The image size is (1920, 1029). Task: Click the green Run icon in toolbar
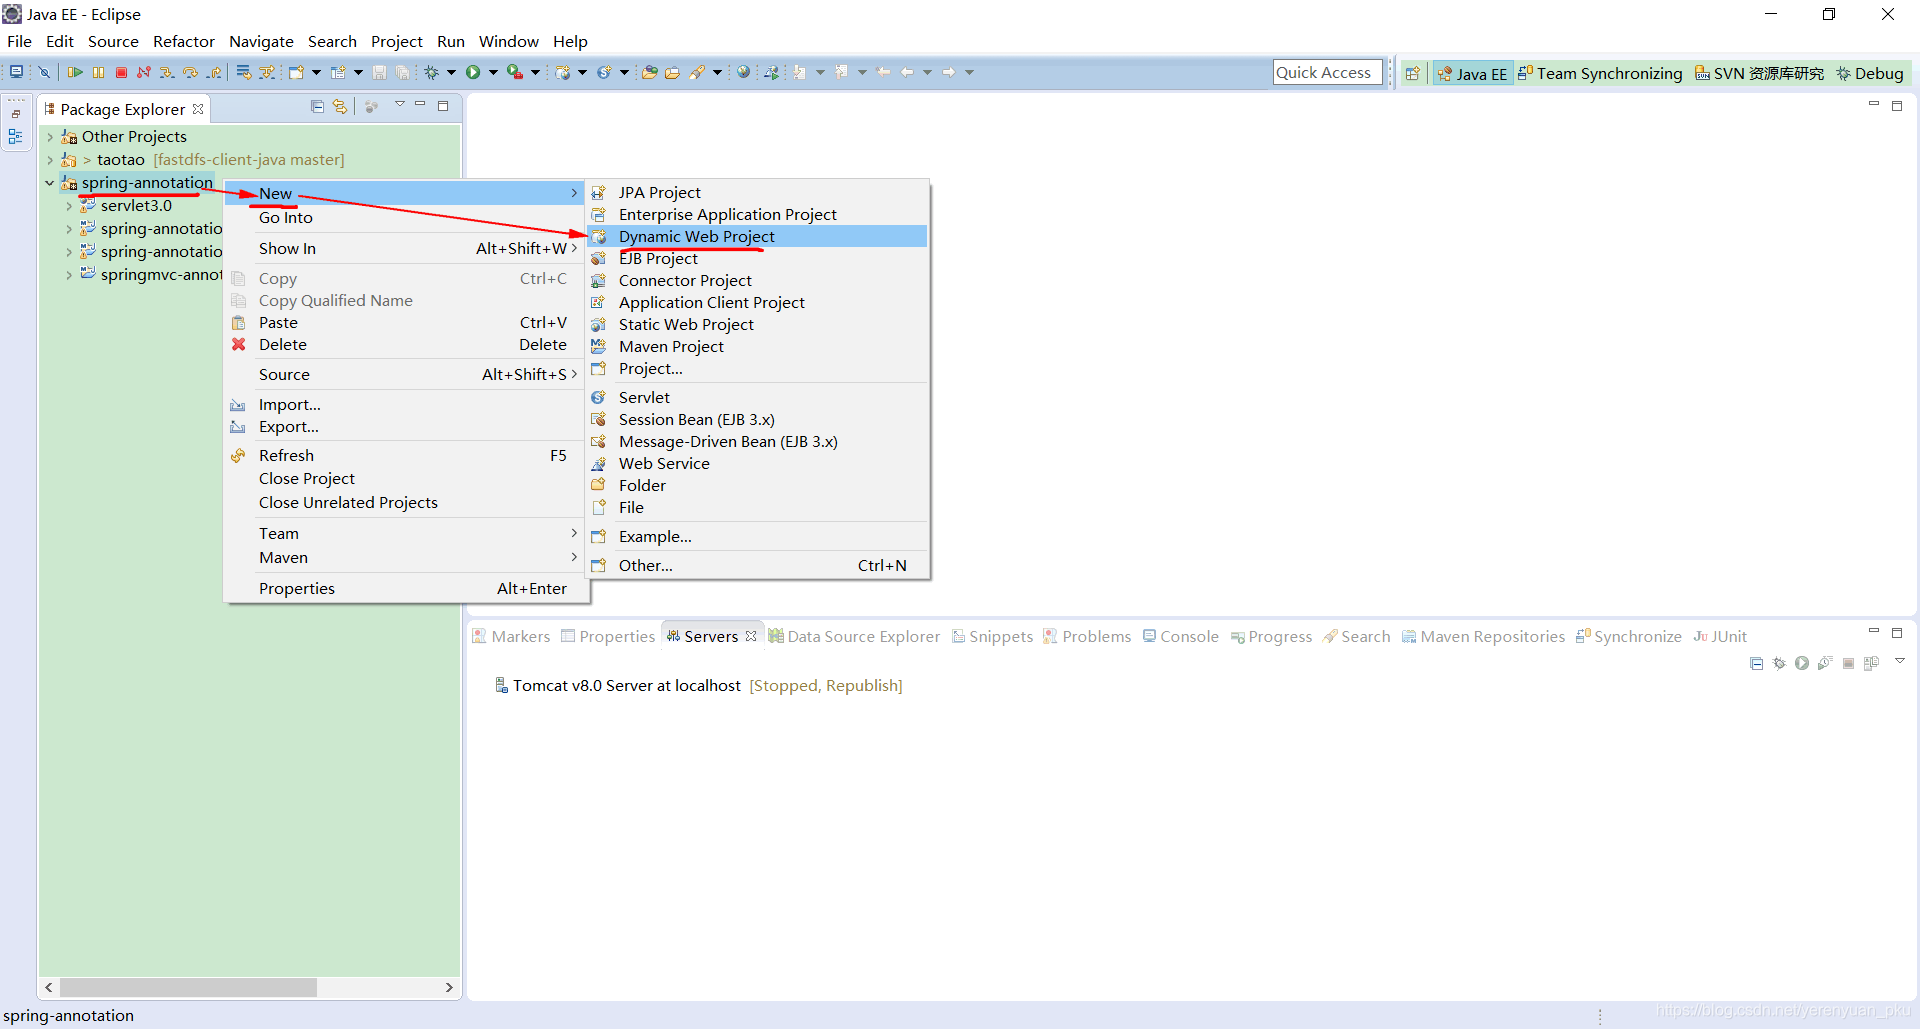point(473,72)
